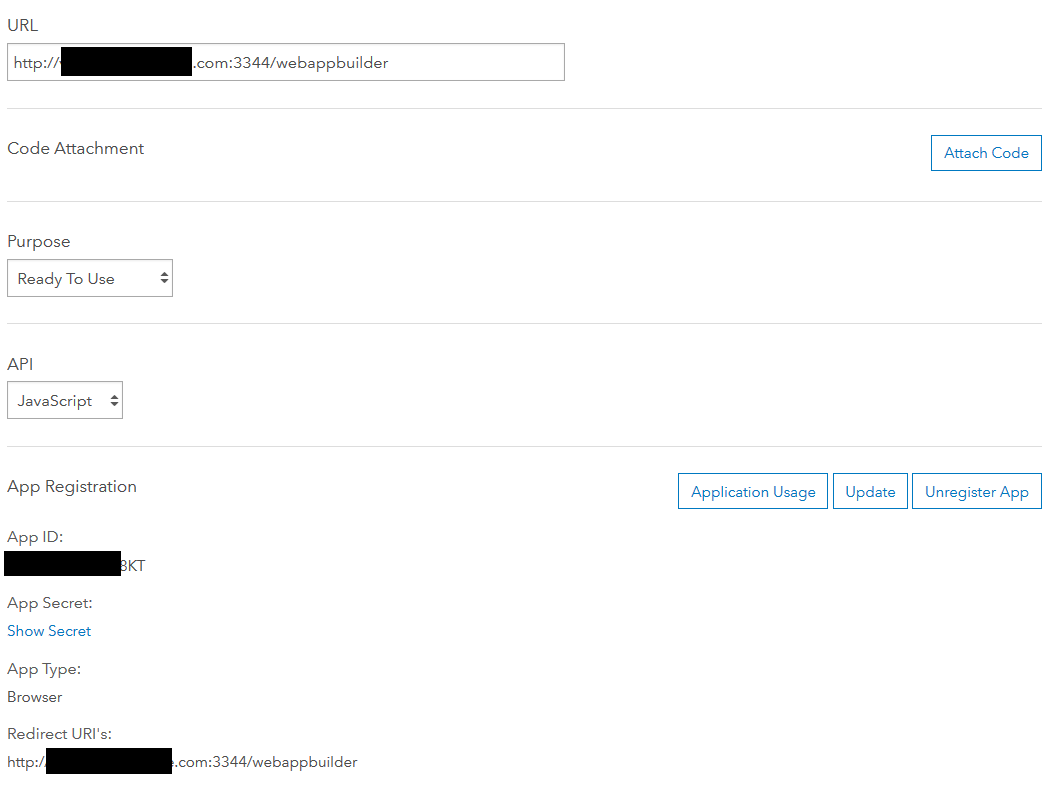Viewport: 1050px width, 787px height.
Task: Click the URL label above the input field
Action: pyautogui.click(x=23, y=25)
